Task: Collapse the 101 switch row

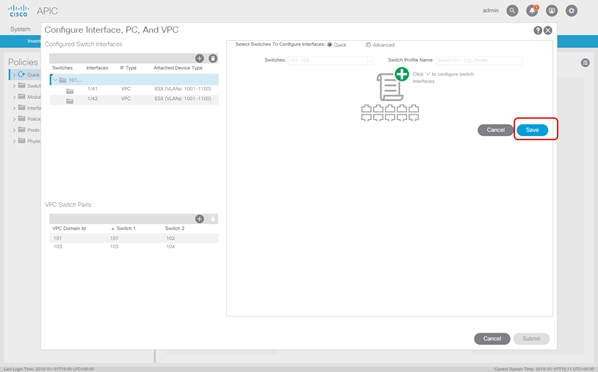Action: tap(55, 80)
